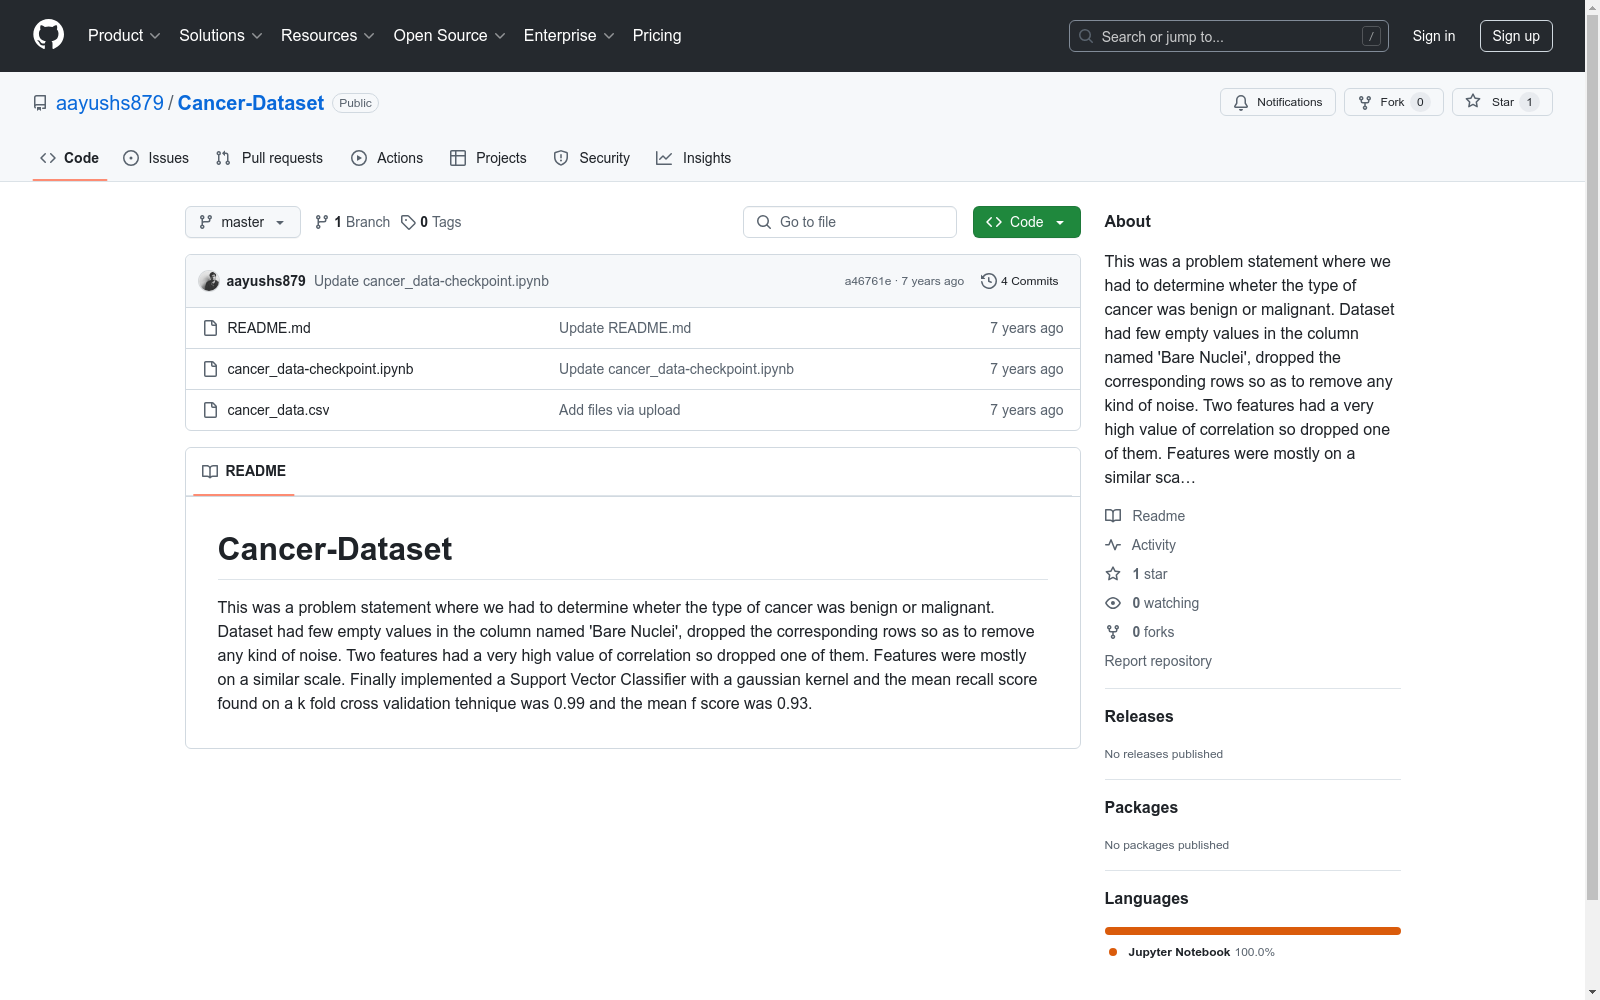Viewport: 1600px width, 1000px height.
Task: Expand the Solutions menu
Action: point(221,36)
